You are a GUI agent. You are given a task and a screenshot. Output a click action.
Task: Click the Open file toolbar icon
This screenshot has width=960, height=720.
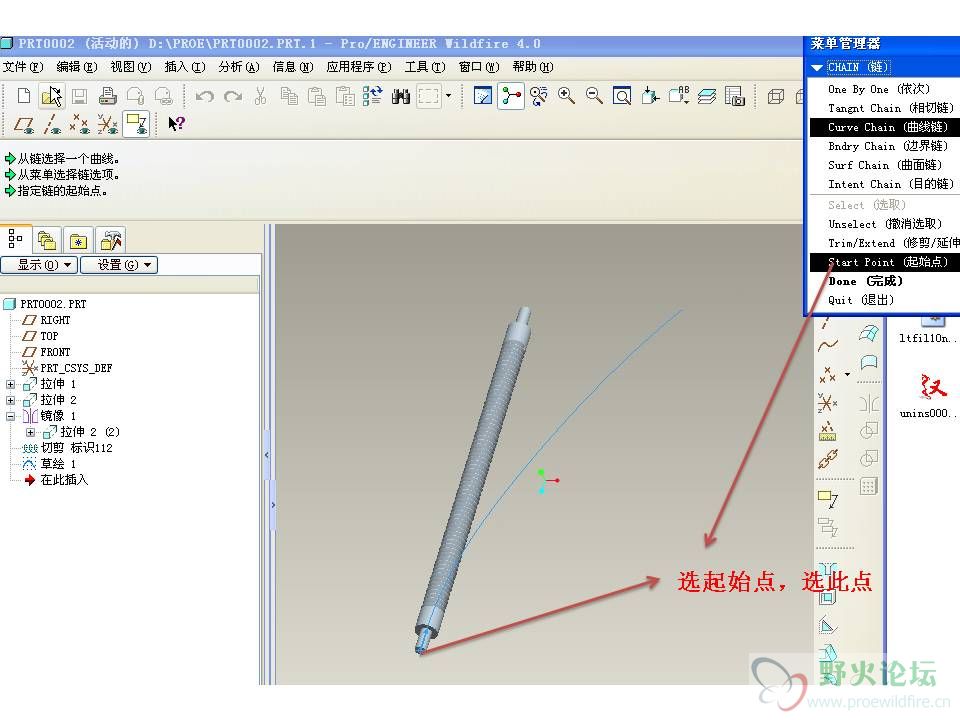pyautogui.click(x=51, y=96)
